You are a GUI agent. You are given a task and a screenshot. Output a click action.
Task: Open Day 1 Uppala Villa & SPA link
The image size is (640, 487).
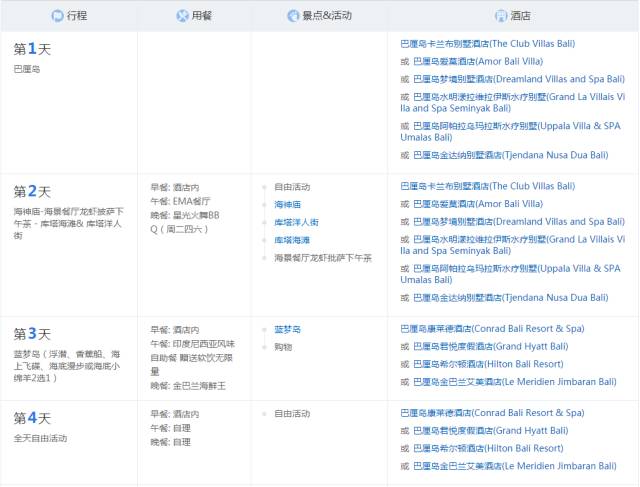click(x=510, y=131)
